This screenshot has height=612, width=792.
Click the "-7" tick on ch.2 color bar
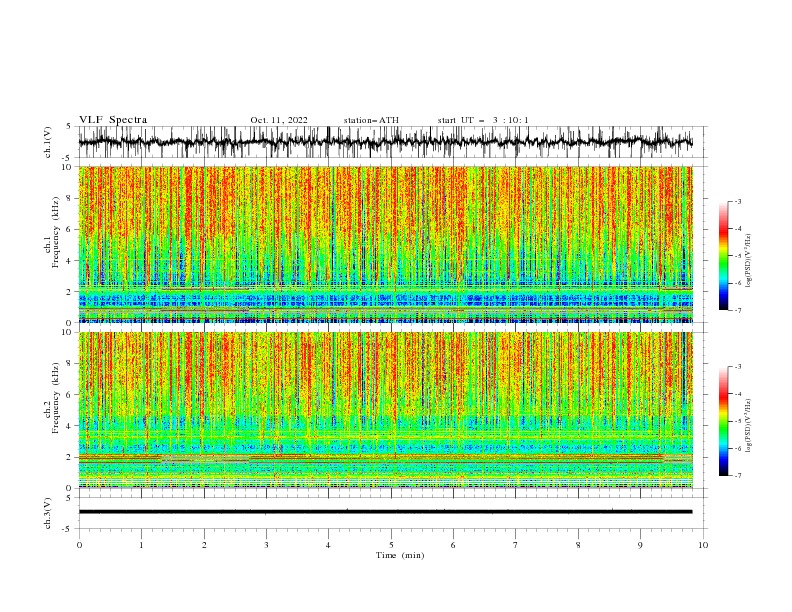738,476
